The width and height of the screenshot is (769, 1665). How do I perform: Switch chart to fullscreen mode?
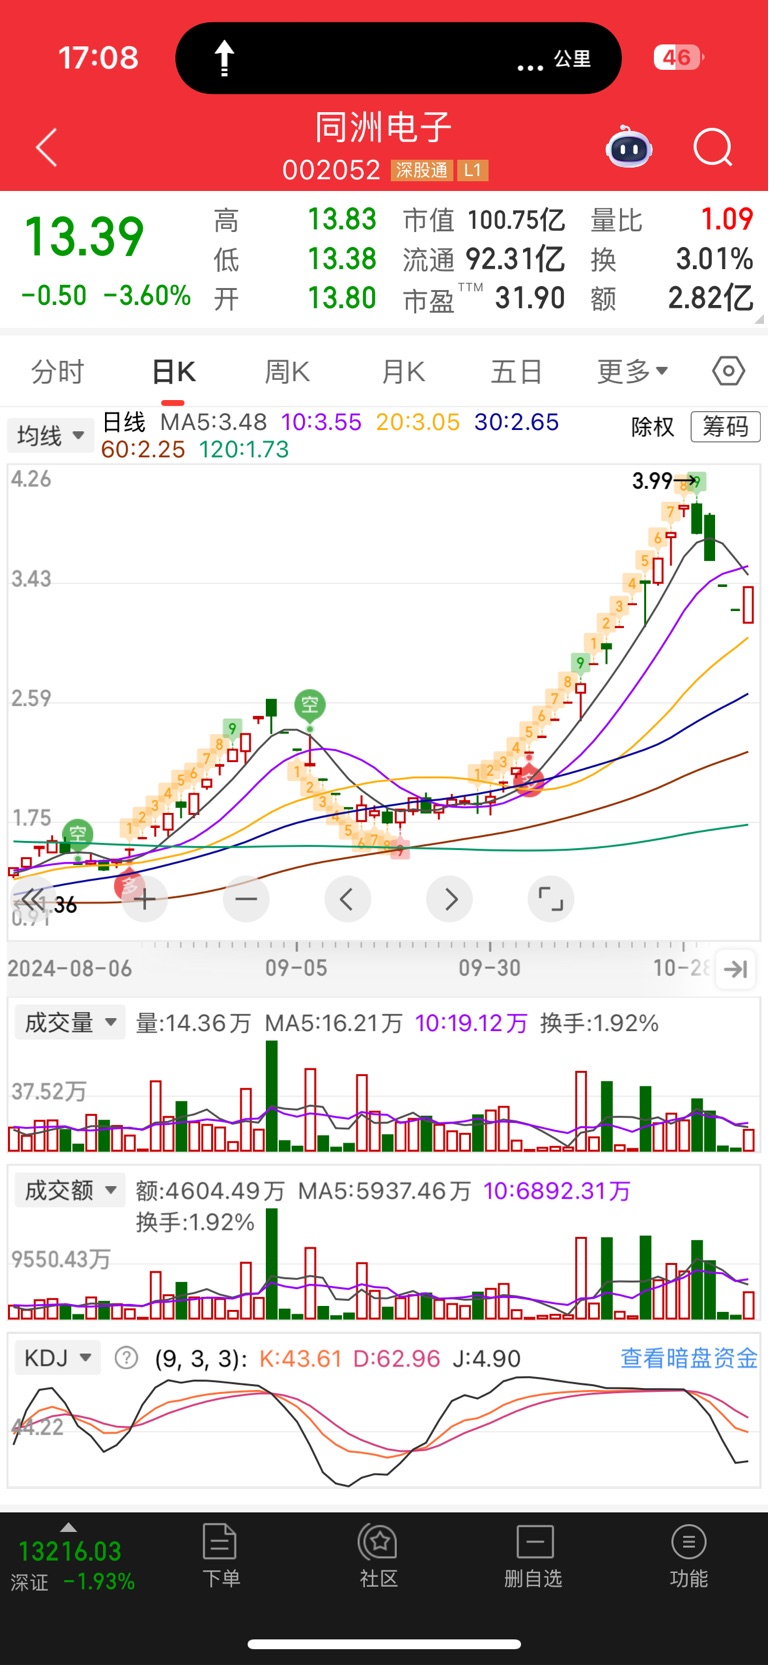pos(551,899)
